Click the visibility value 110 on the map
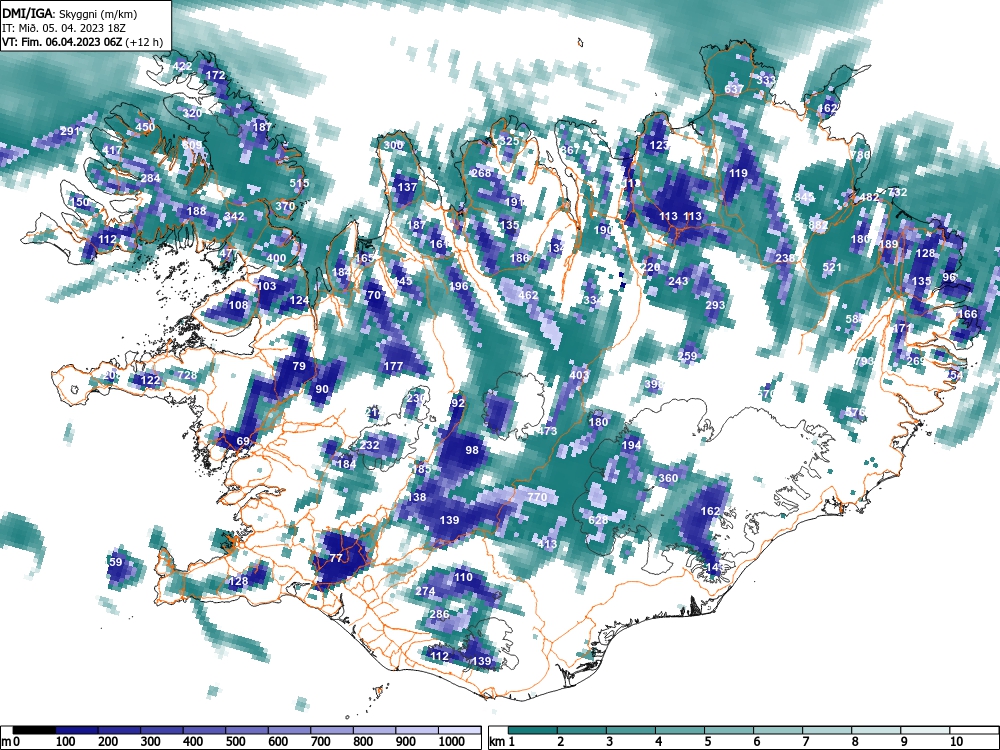Viewport: 1000px width, 750px height. coord(463,577)
